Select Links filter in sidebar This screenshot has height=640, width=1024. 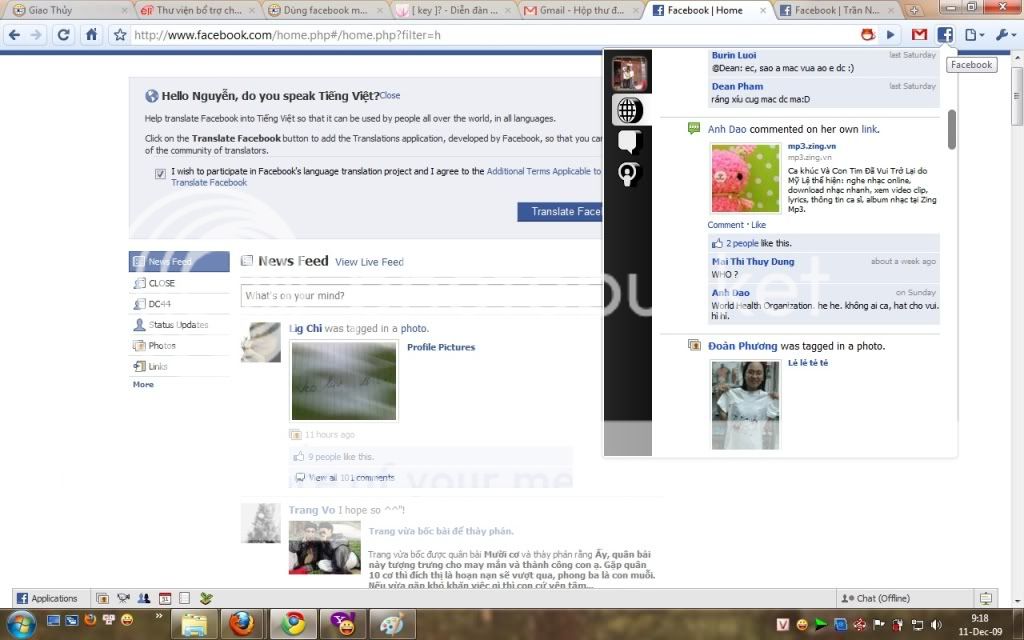(x=179, y=366)
